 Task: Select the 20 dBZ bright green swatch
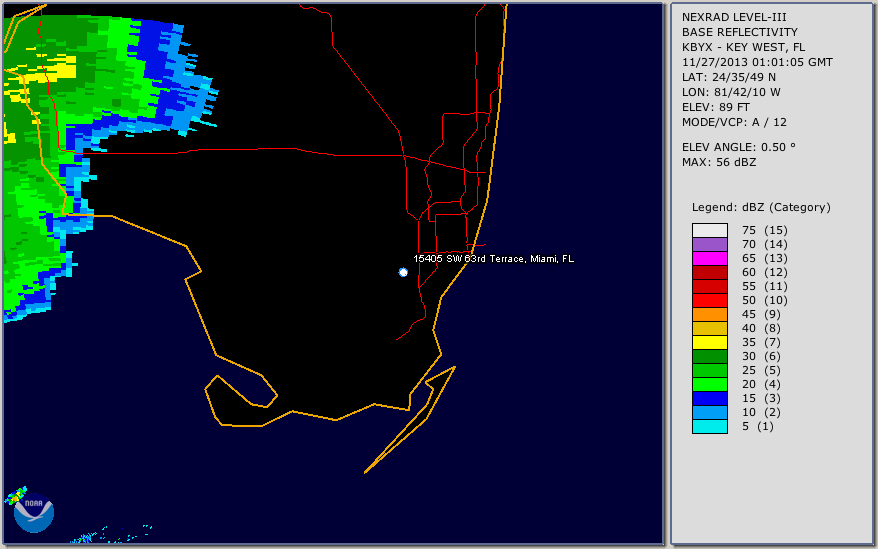tap(709, 384)
